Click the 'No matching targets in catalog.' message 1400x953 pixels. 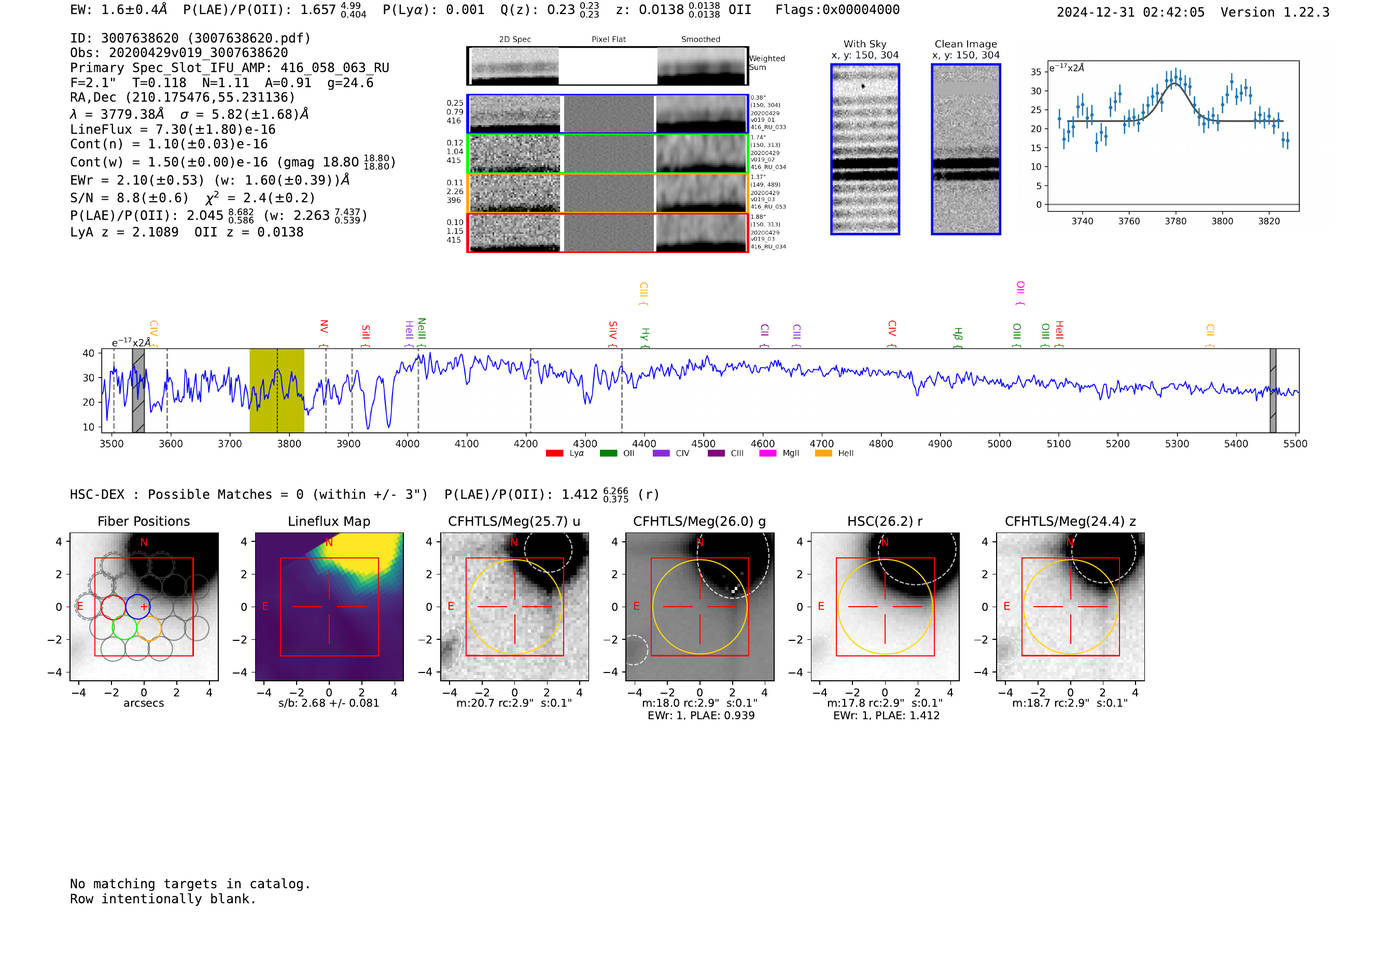(190, 884)
